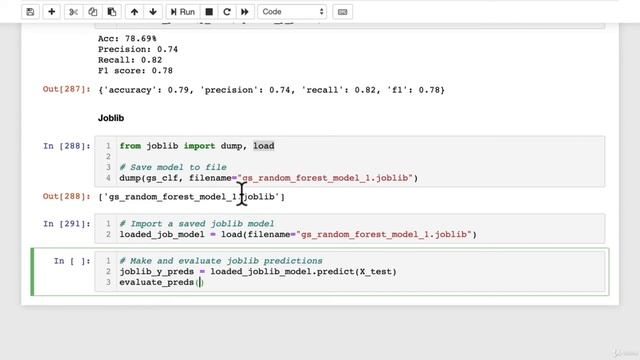640x360 pixels.
Task: Click the empty 'In [ ]:' prompt label
Action: pyautogui.click(x=72, y=261)
